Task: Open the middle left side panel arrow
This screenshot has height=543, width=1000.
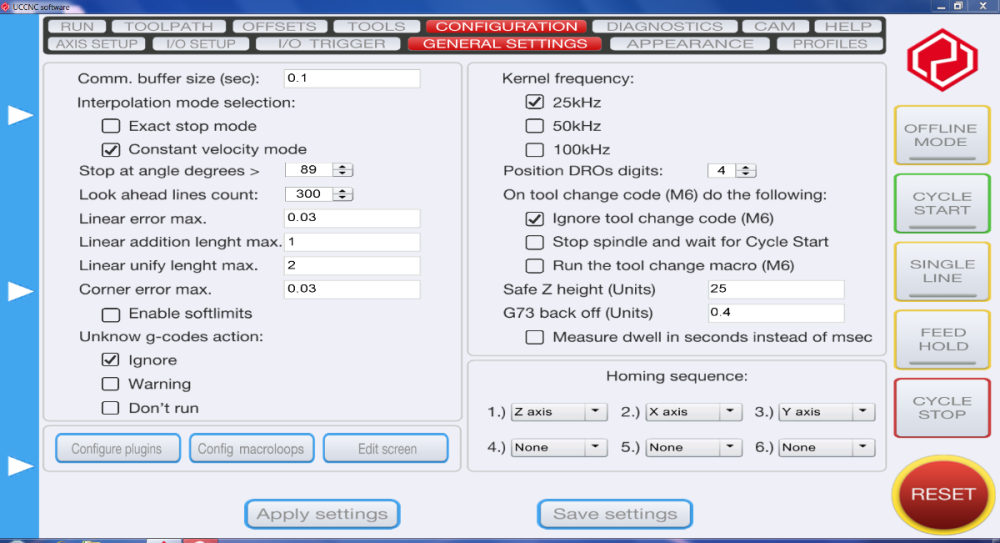Action: (20, 291)
